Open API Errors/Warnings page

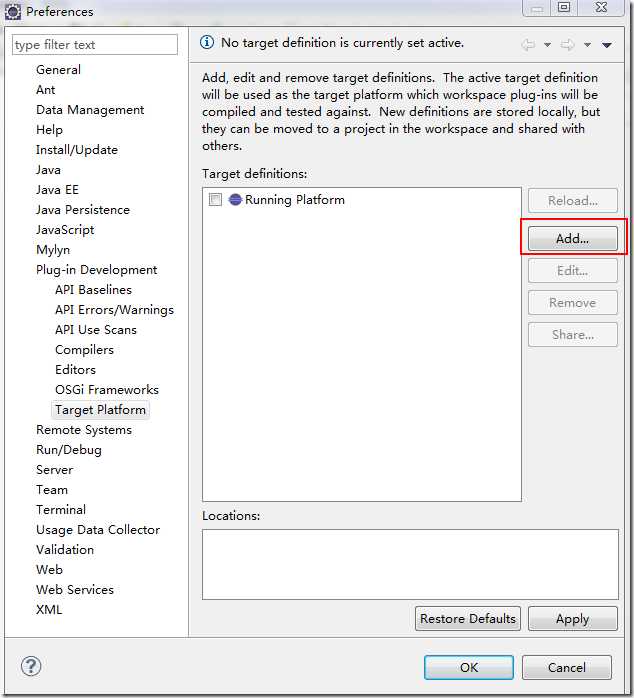(114, 310)
